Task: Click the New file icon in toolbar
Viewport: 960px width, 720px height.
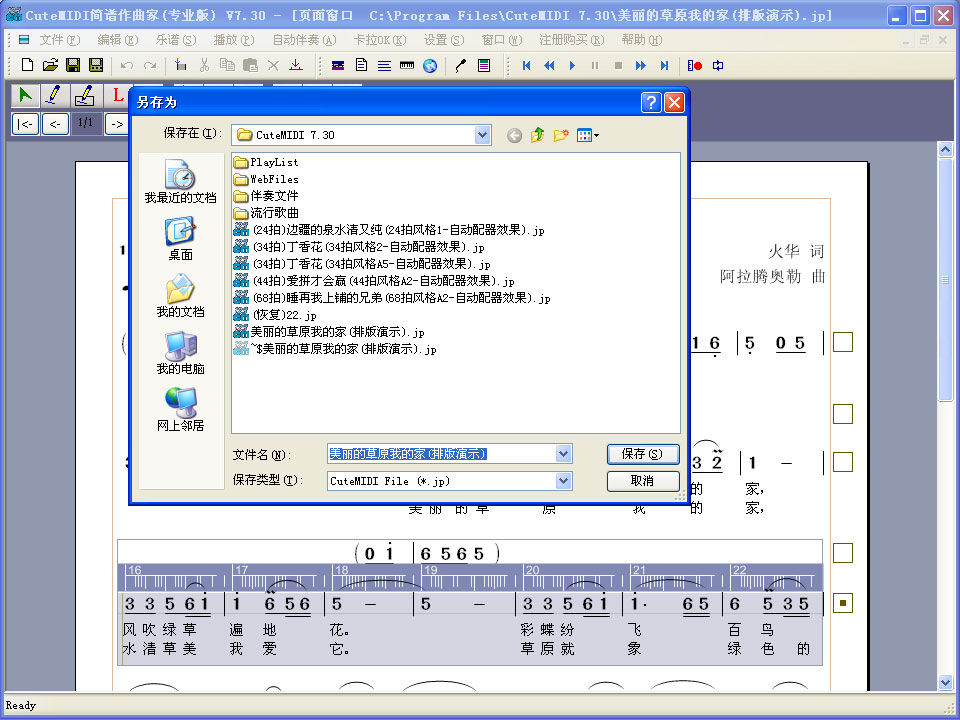Action: (27, 65)
